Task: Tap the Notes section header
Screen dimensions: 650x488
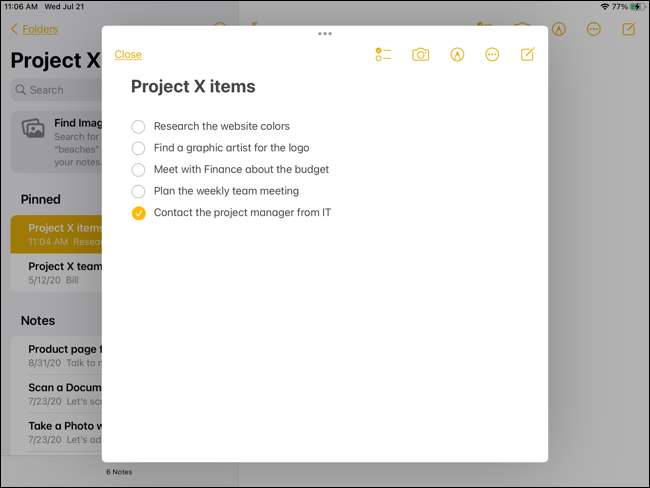Action: (38, 320)
